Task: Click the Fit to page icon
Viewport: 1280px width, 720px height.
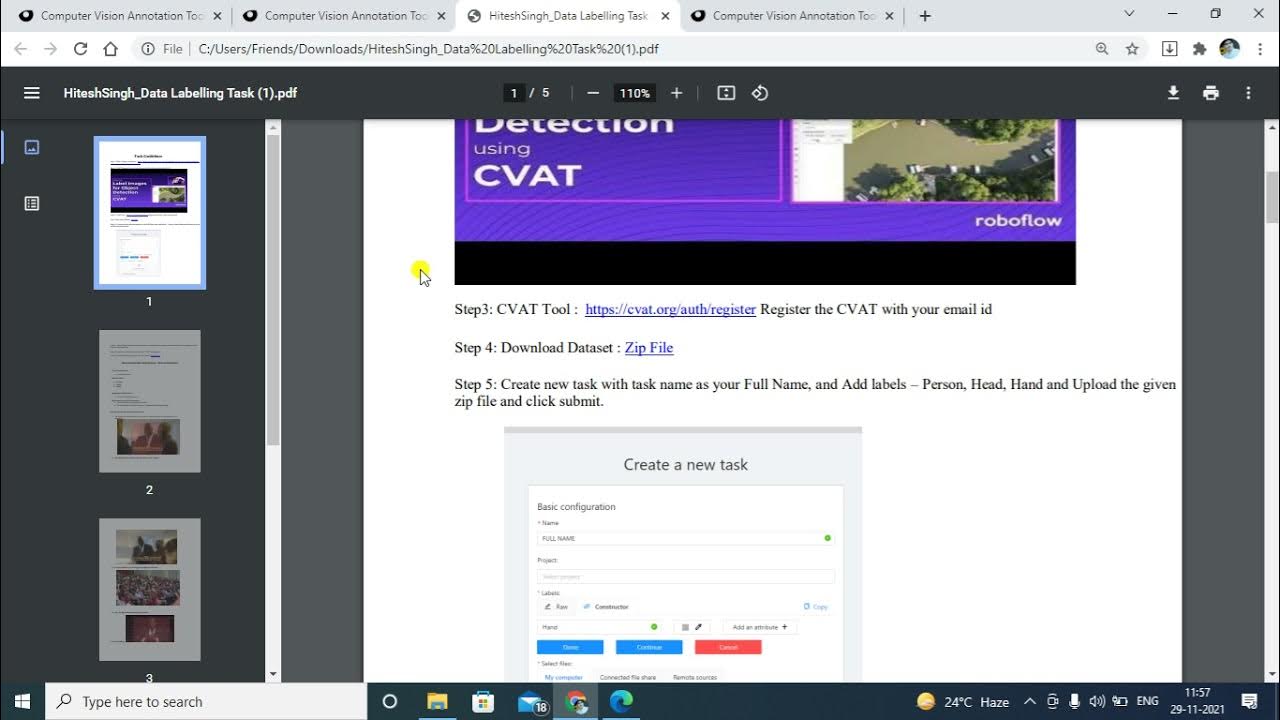Action: click(726, 93)
